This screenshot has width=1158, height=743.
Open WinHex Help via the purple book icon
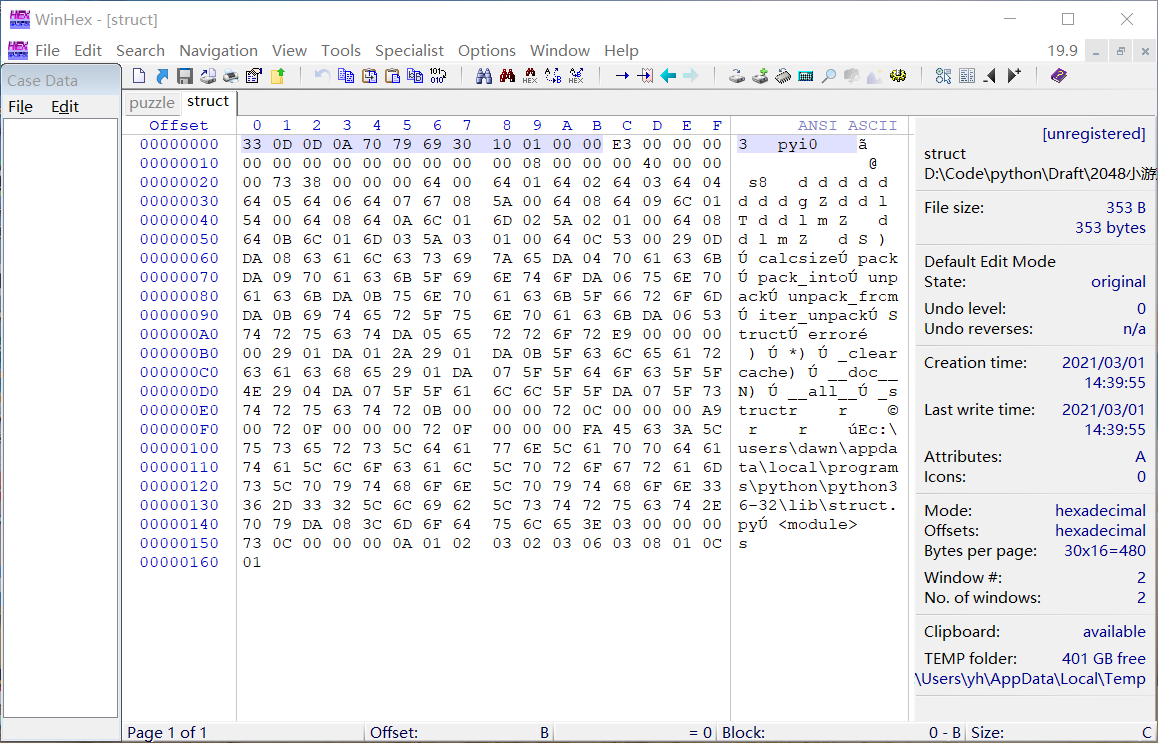[x=1057, y=75]
